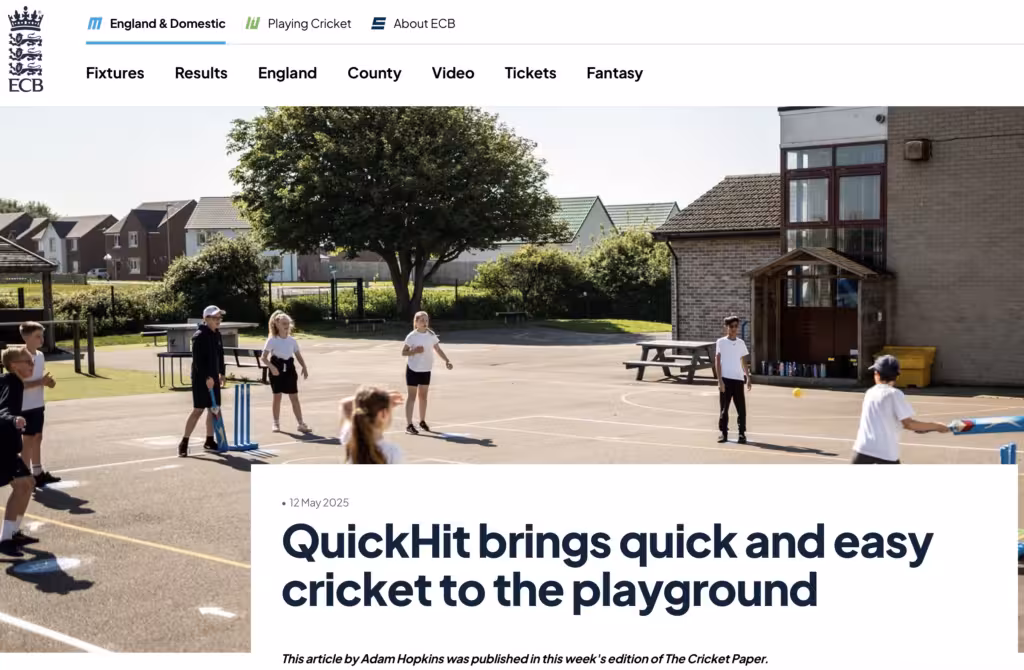Open the Video section
This screenshot has height=670, width=1024.
point(453,73)
